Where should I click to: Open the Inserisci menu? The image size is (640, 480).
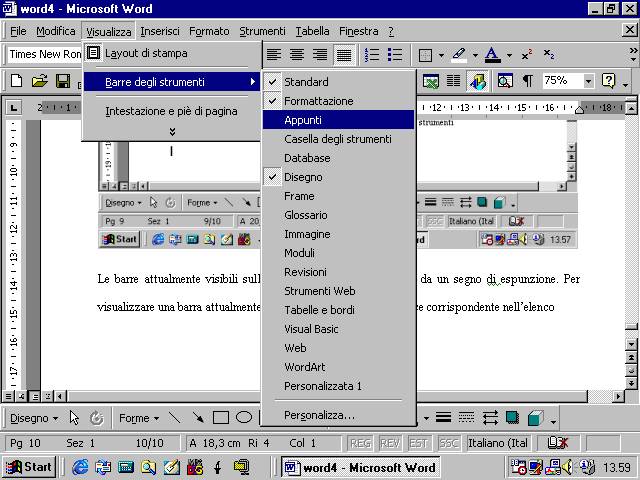(x=160, y=31)
